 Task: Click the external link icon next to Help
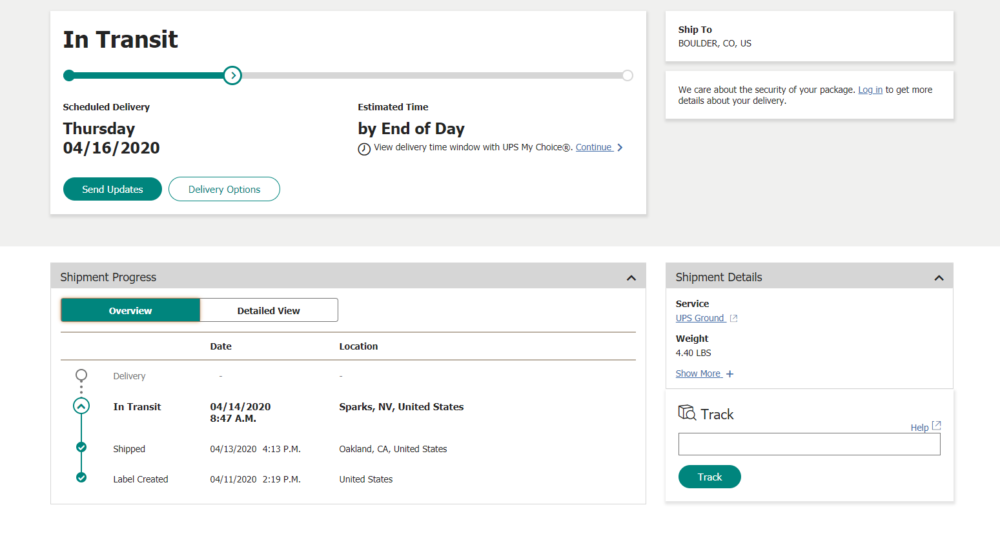936,426
